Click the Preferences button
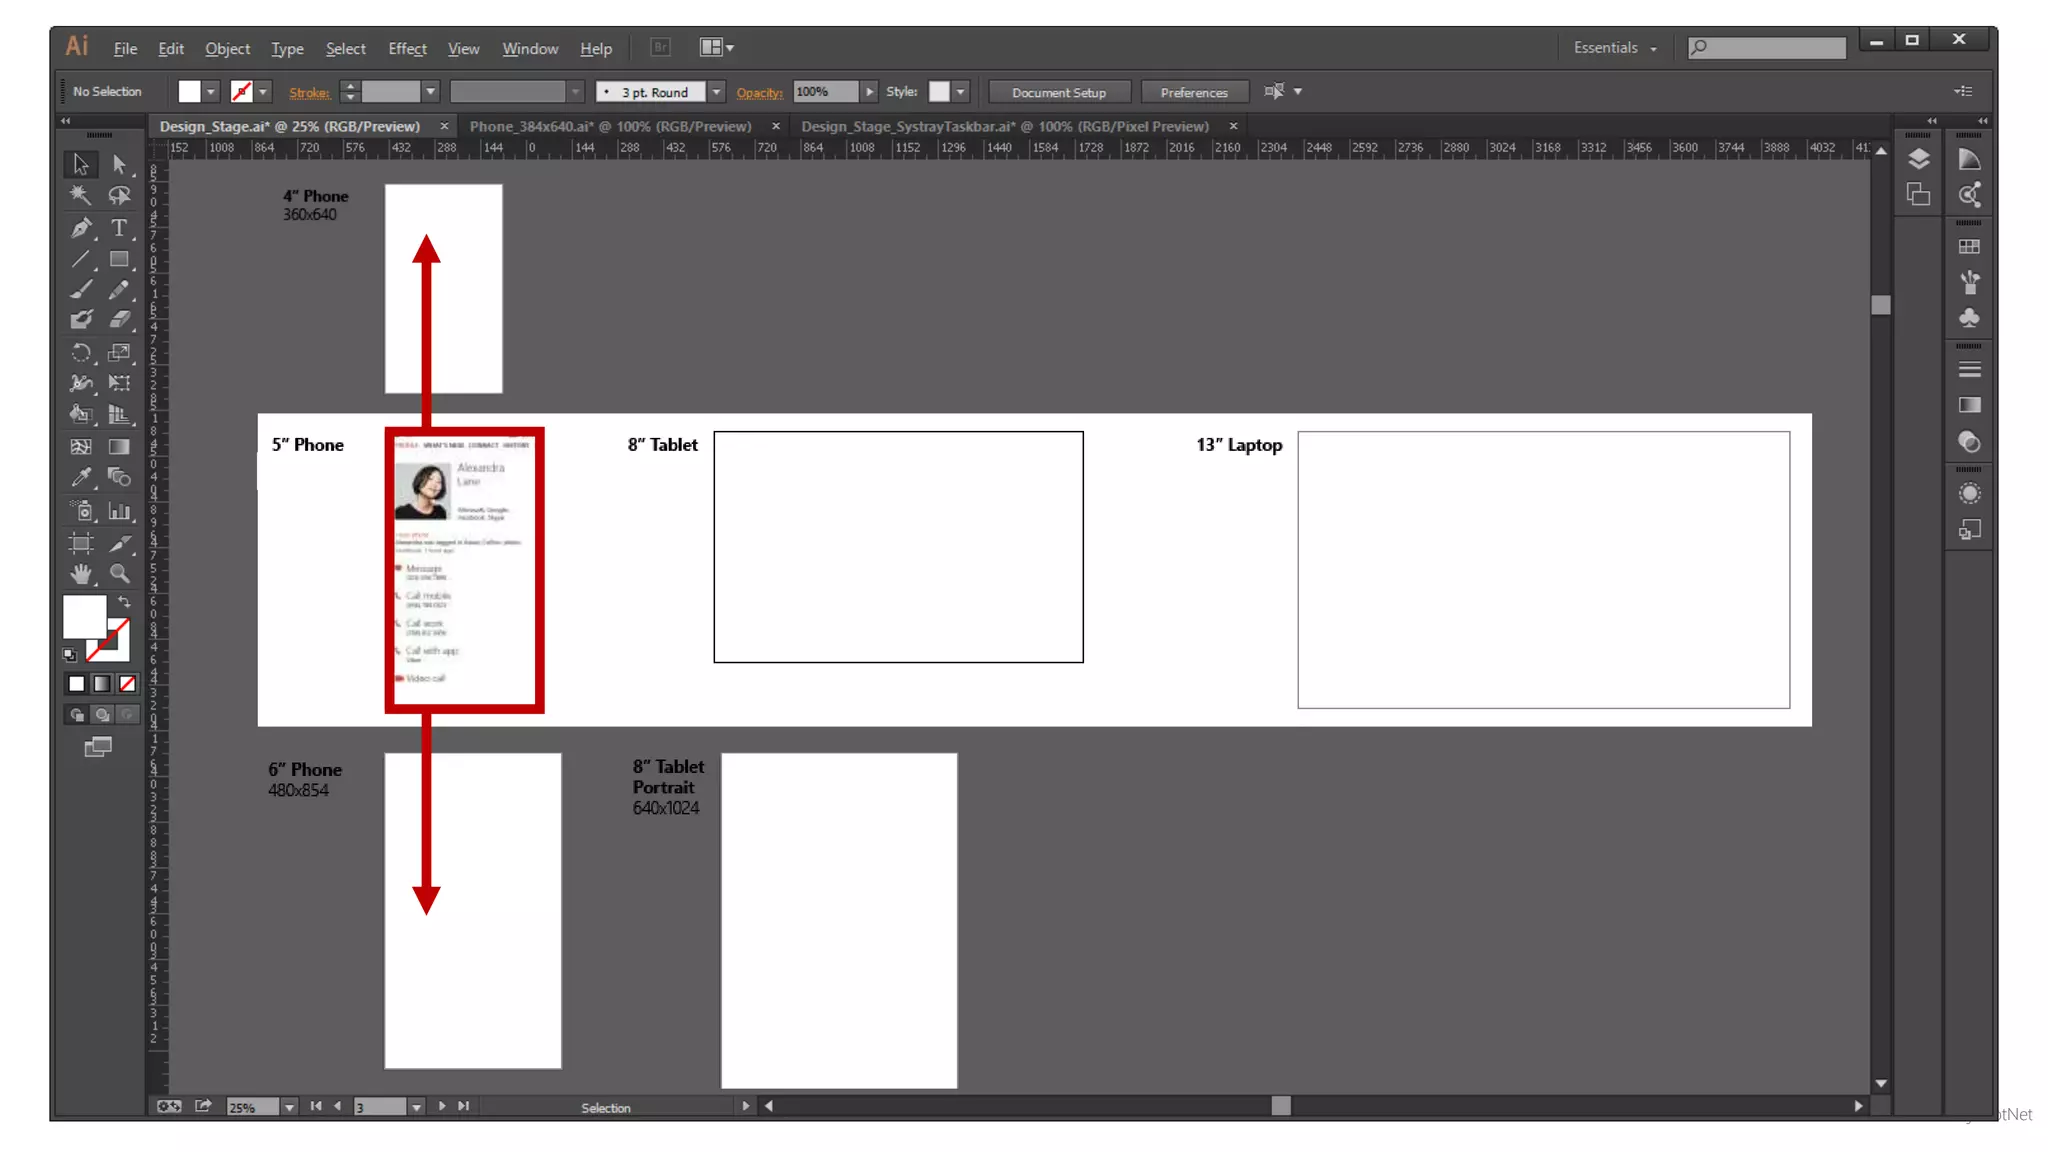This screenshot has width=2048, height=1152. [x=1194, y=92]
